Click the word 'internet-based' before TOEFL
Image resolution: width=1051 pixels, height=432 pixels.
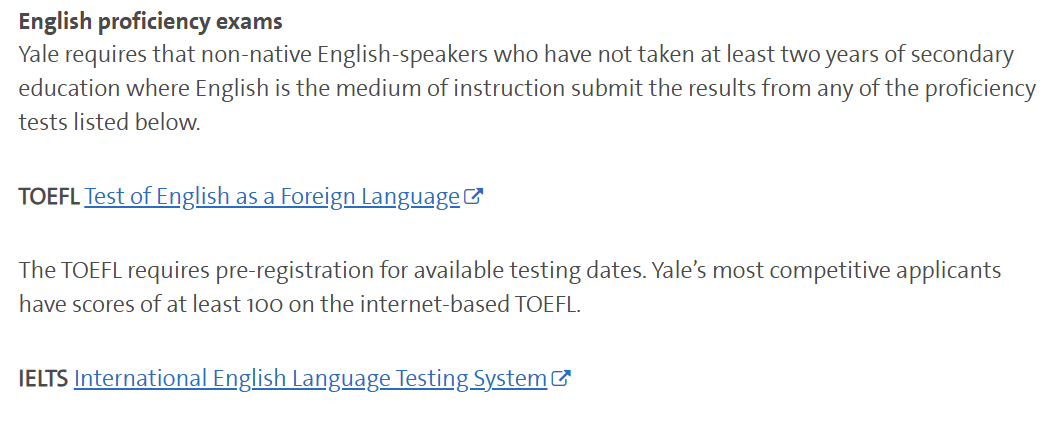[x=435, y=305]
